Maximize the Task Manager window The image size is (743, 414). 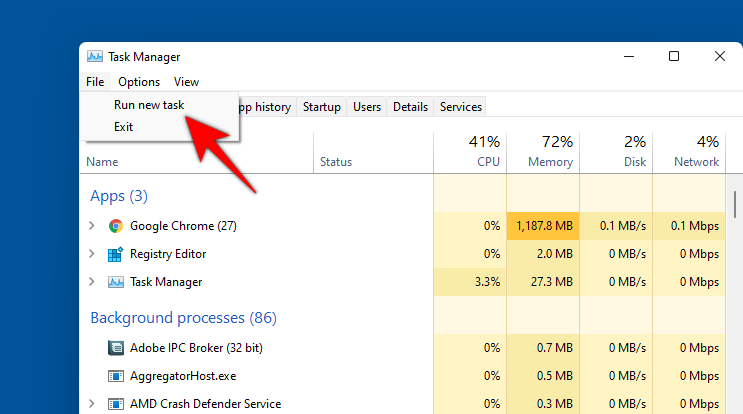click(x=675, y=57)
